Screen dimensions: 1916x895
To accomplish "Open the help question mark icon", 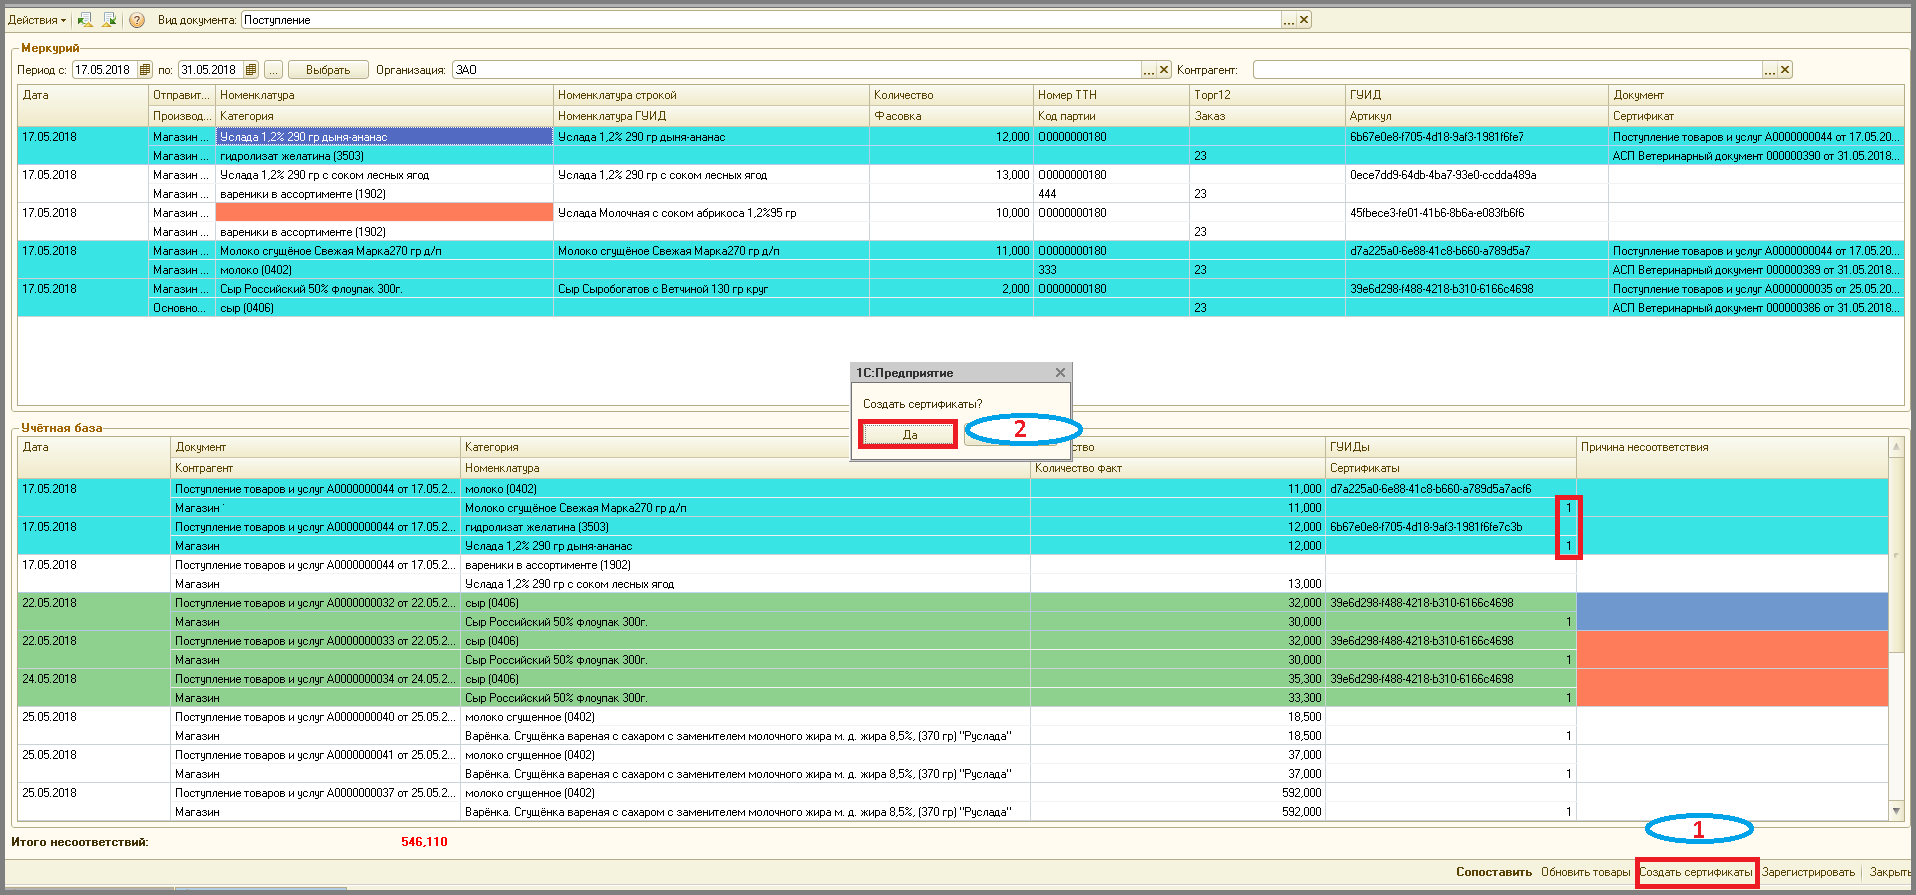I will (x=137, y=20).
